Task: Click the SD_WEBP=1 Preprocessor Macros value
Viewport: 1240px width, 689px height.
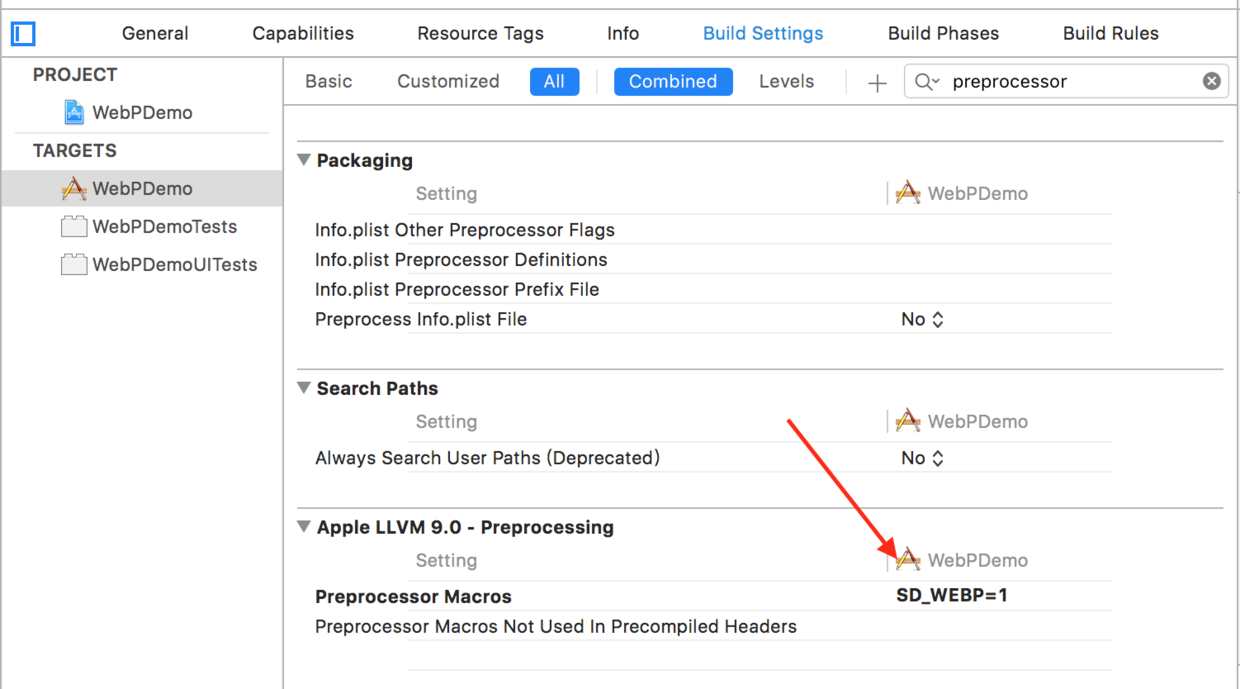Action: pos(952,596)
